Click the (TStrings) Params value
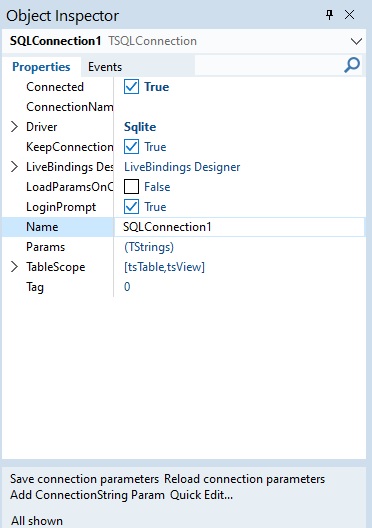The height and width of the screenshot is (528, 372). (x=149, y=247)
